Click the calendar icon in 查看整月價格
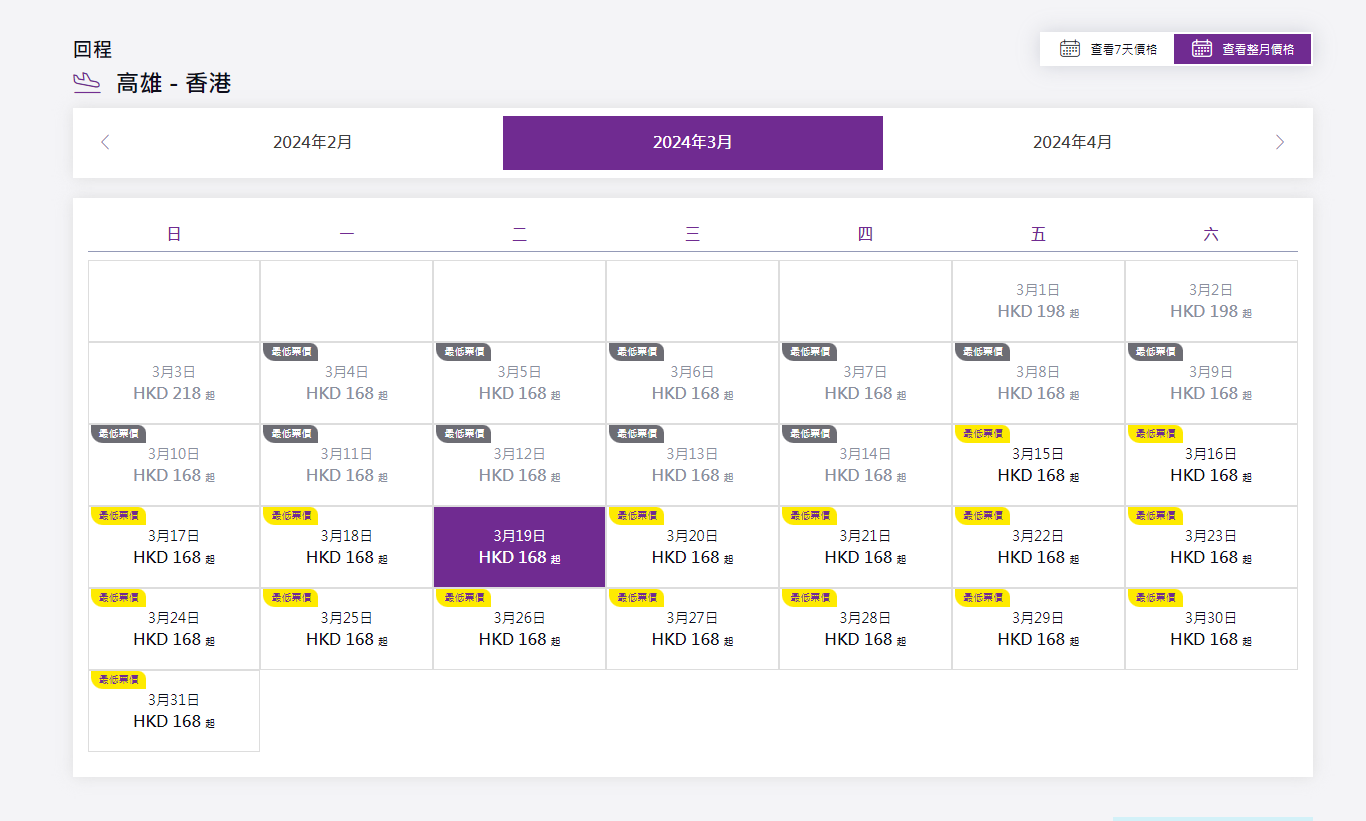Screen dimensions: 1366x821 click(x=1202, y=48)
